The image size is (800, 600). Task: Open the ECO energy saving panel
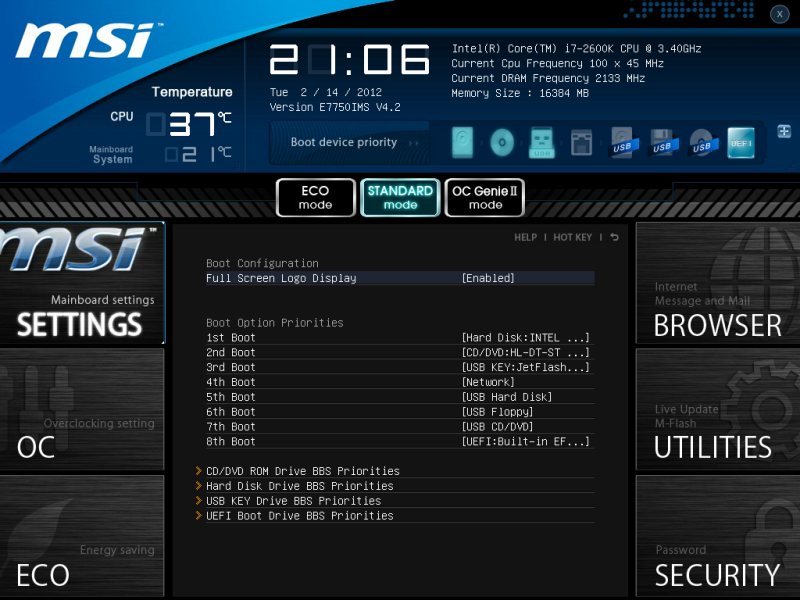coord(82,536)
